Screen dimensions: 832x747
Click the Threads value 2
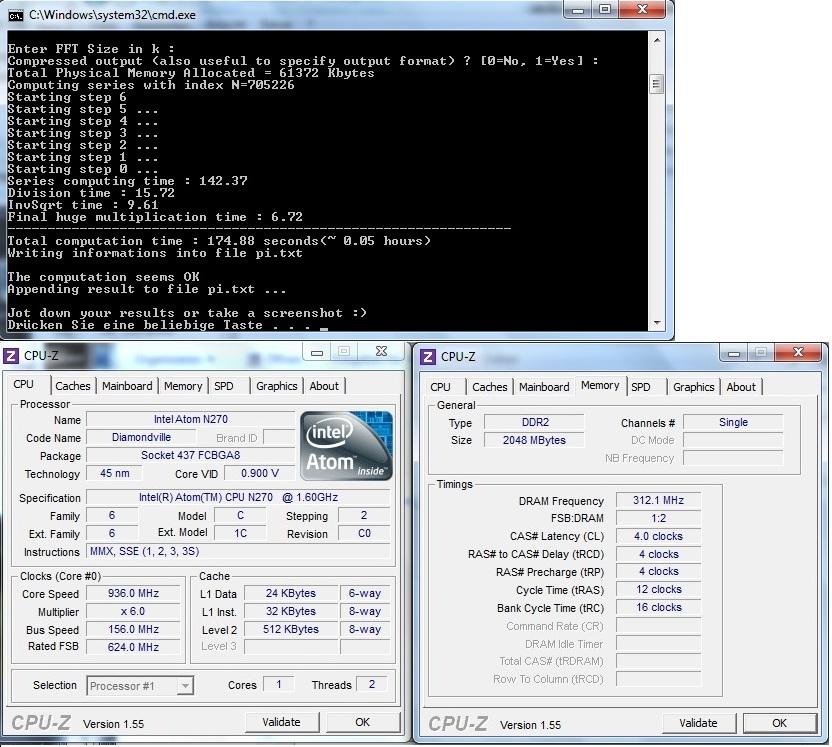tap(372, 684)
